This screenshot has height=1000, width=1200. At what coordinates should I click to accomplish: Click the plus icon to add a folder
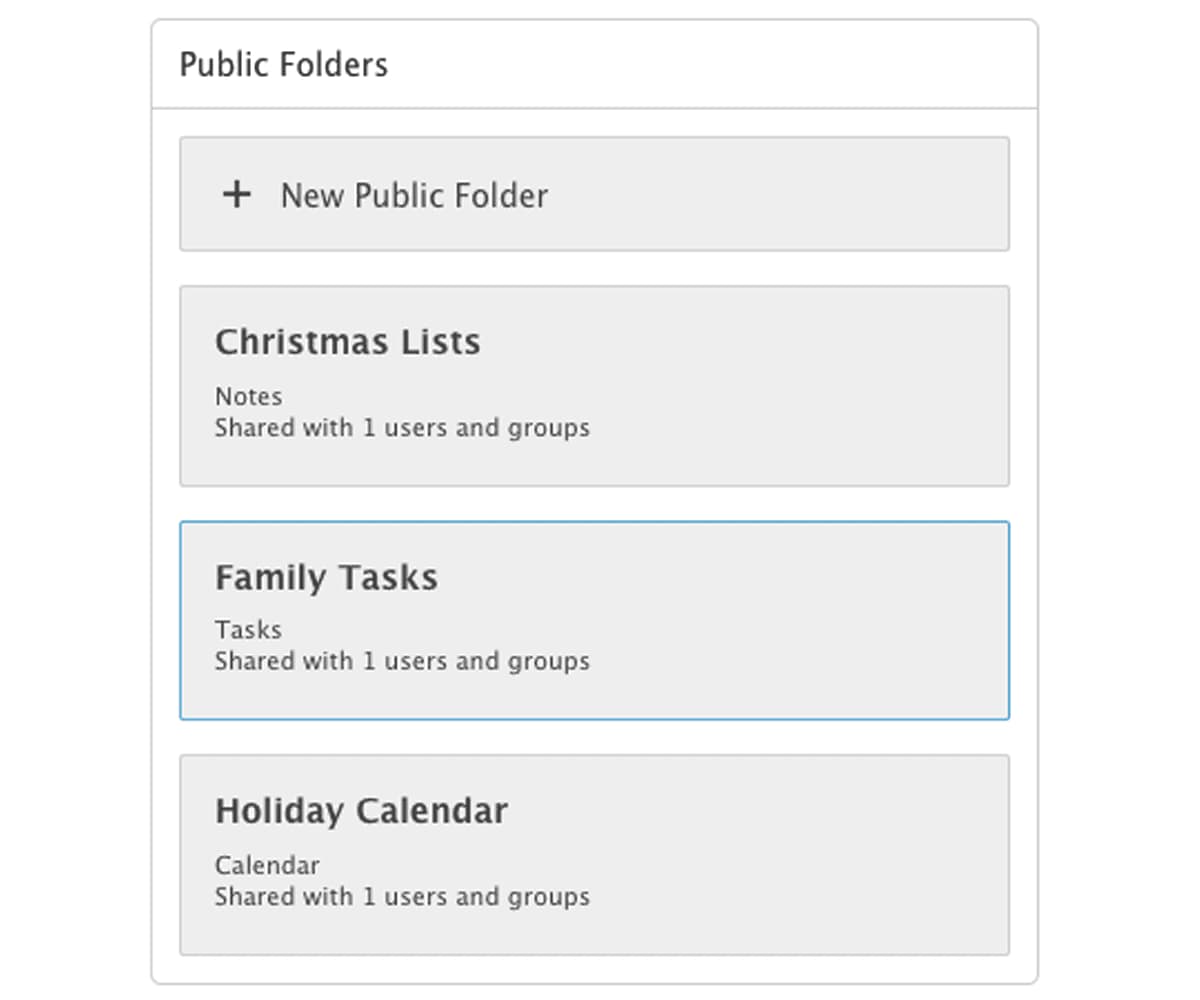pyautogui.click(x=237, y=195)
